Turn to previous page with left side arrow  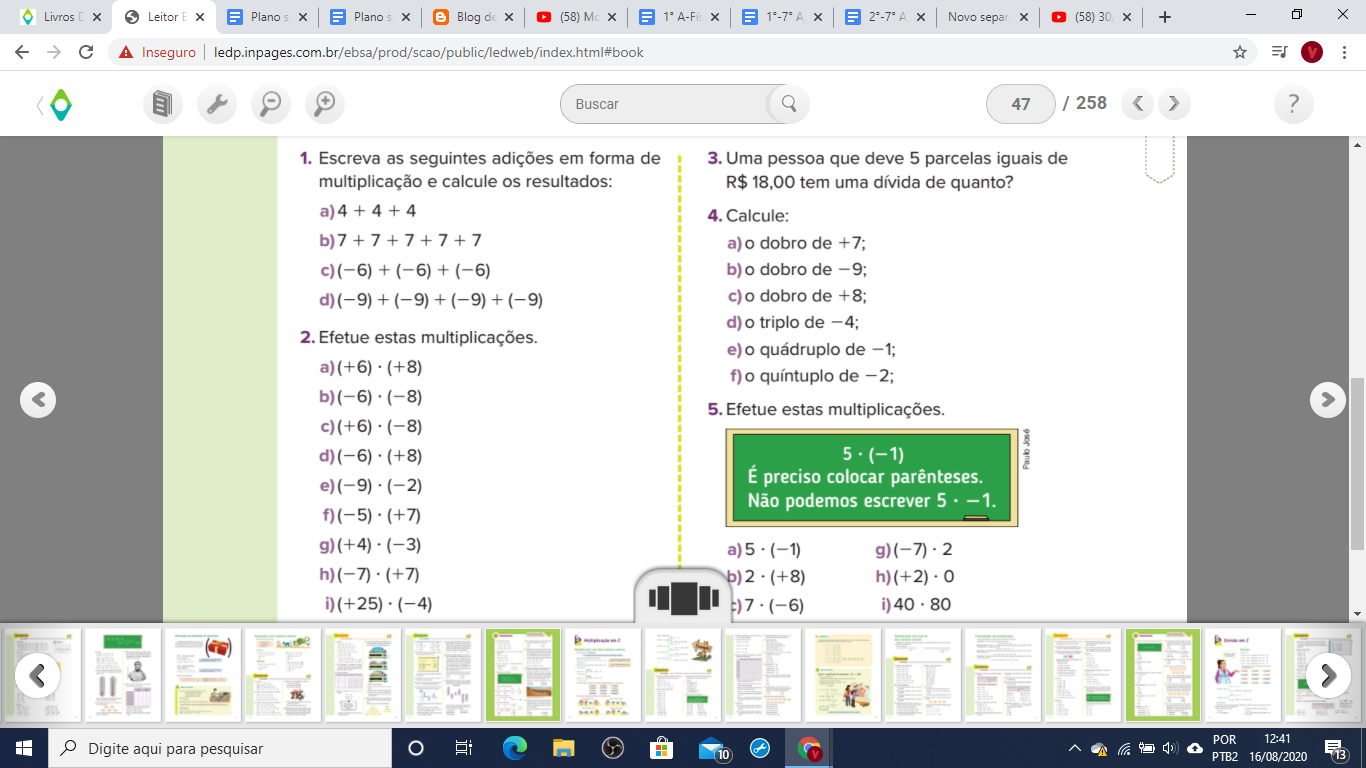click(38, 400)
